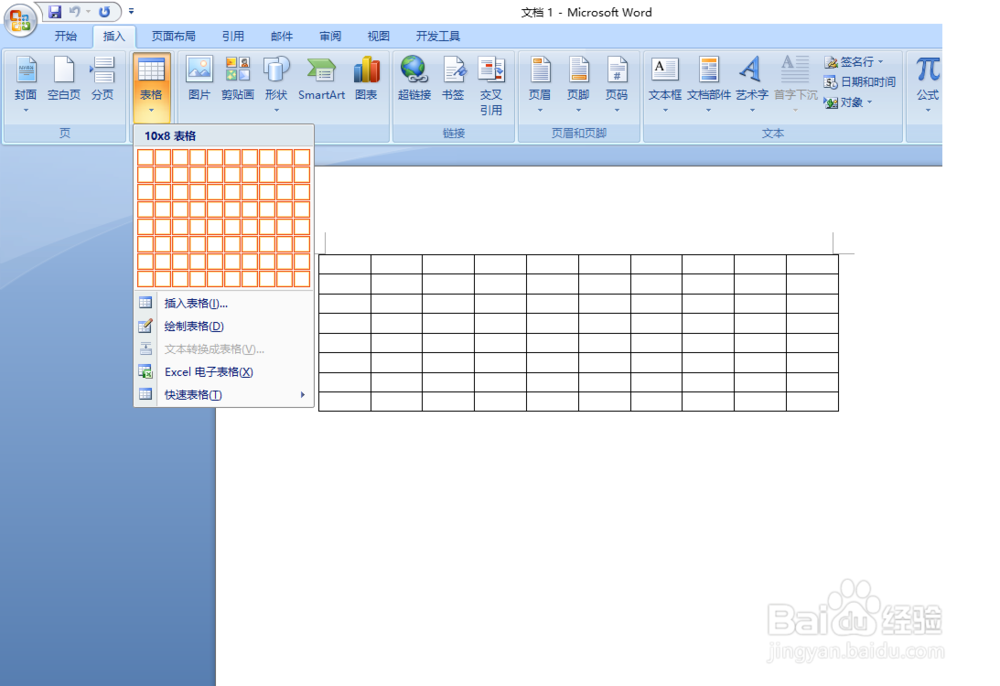The image size is (1000, 686).
Task: Open undo history dropdown arrow
Action: click(88, 11)
